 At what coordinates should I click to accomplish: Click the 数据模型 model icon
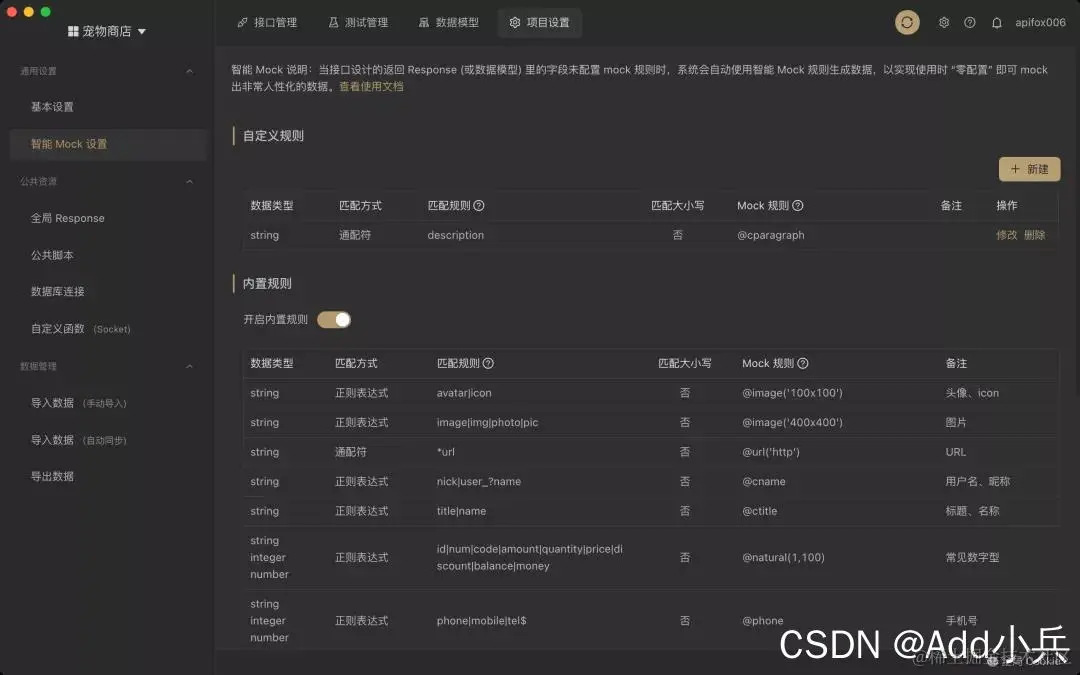423,22
